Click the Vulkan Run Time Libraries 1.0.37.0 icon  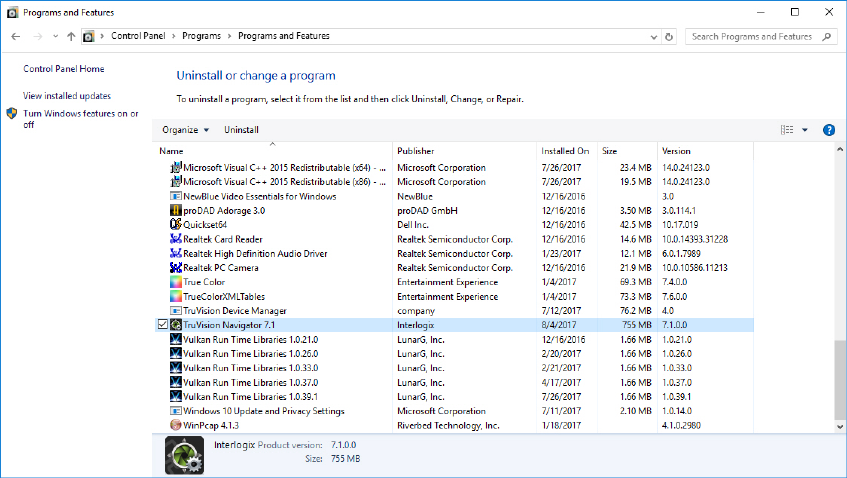point(176,382)
